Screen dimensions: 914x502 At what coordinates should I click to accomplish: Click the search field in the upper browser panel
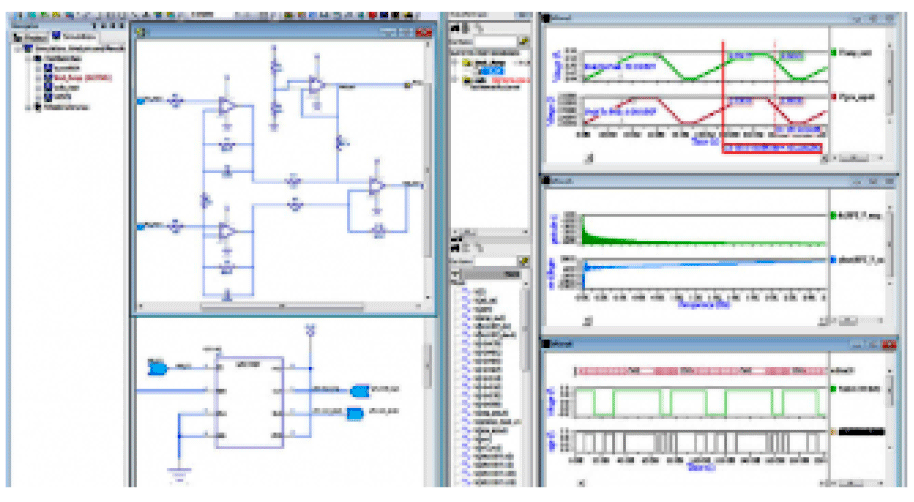click(x=495, y=42)
